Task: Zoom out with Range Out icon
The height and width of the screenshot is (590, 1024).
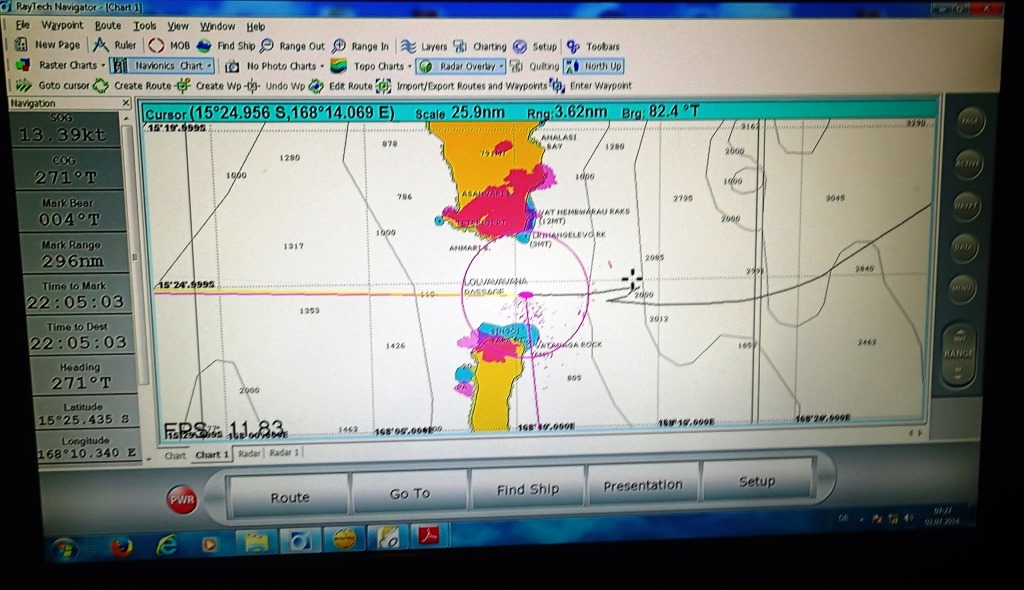Action: (x=267, y=46)
